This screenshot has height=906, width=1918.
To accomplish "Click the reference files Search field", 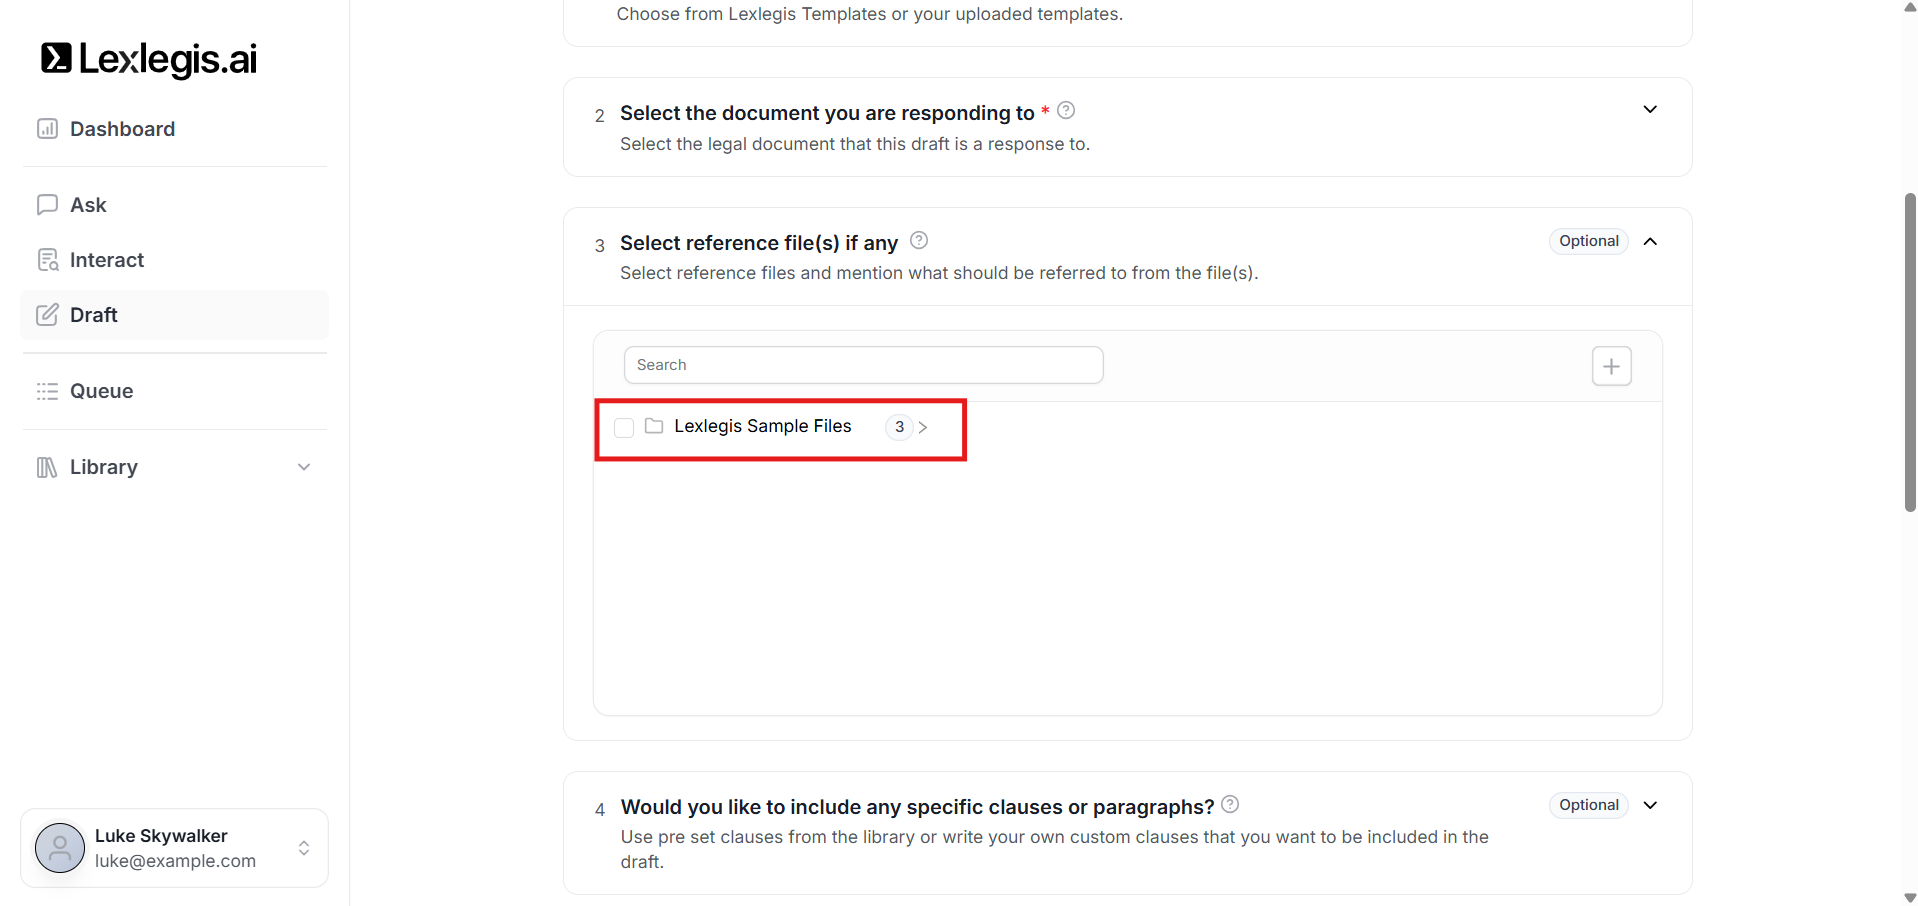I will 863,365.
